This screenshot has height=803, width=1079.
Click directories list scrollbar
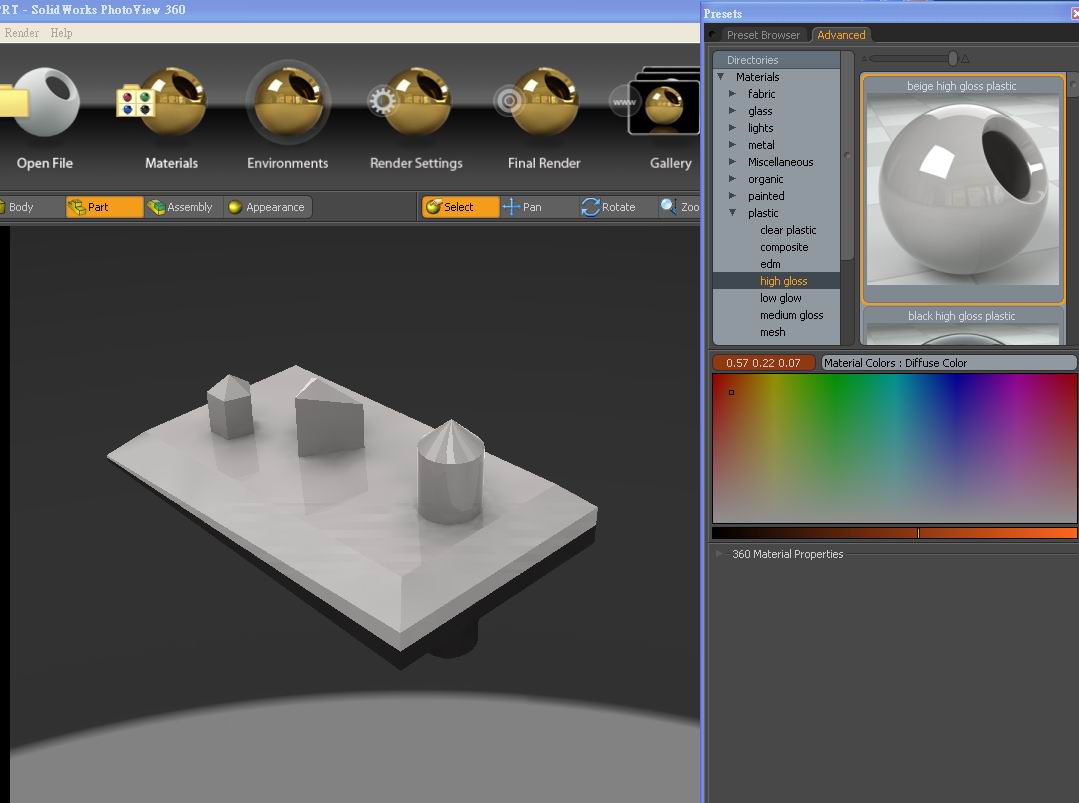[x=847, y=156]
